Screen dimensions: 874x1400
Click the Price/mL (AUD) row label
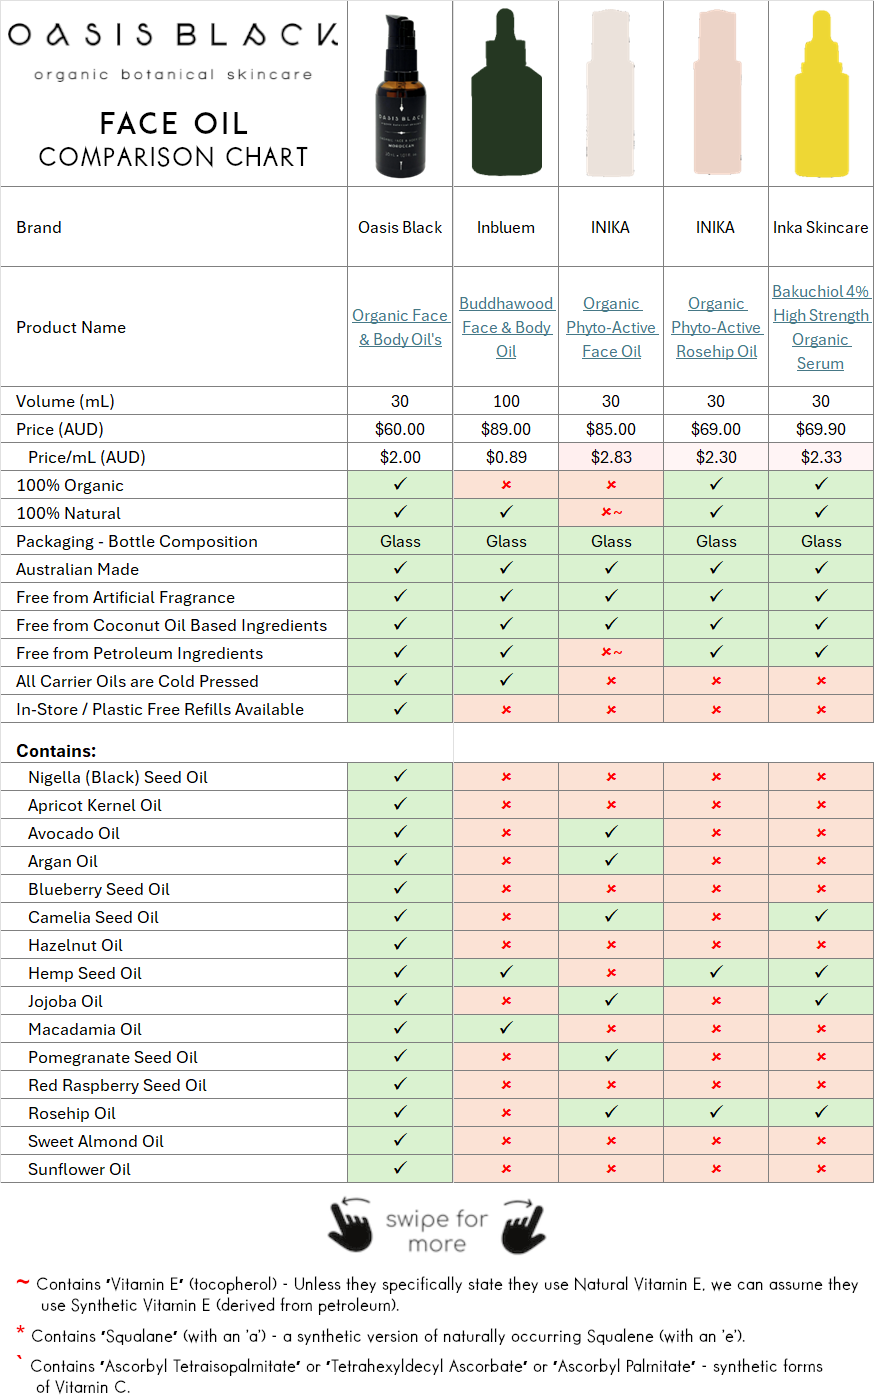tap(87, 457)
